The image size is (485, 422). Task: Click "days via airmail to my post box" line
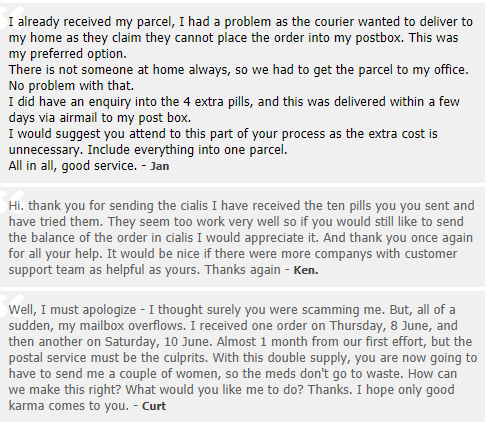point(100,118)
